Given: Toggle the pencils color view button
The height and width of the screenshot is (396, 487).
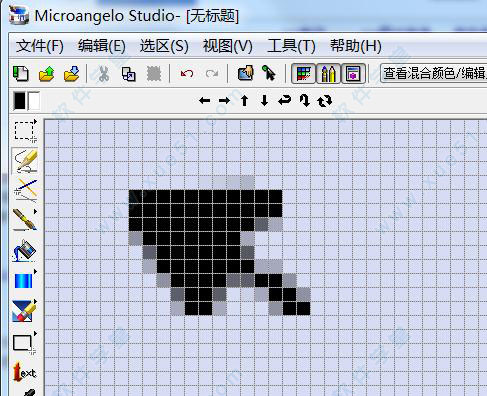Looking at the screenshot, I should [328, 74].
